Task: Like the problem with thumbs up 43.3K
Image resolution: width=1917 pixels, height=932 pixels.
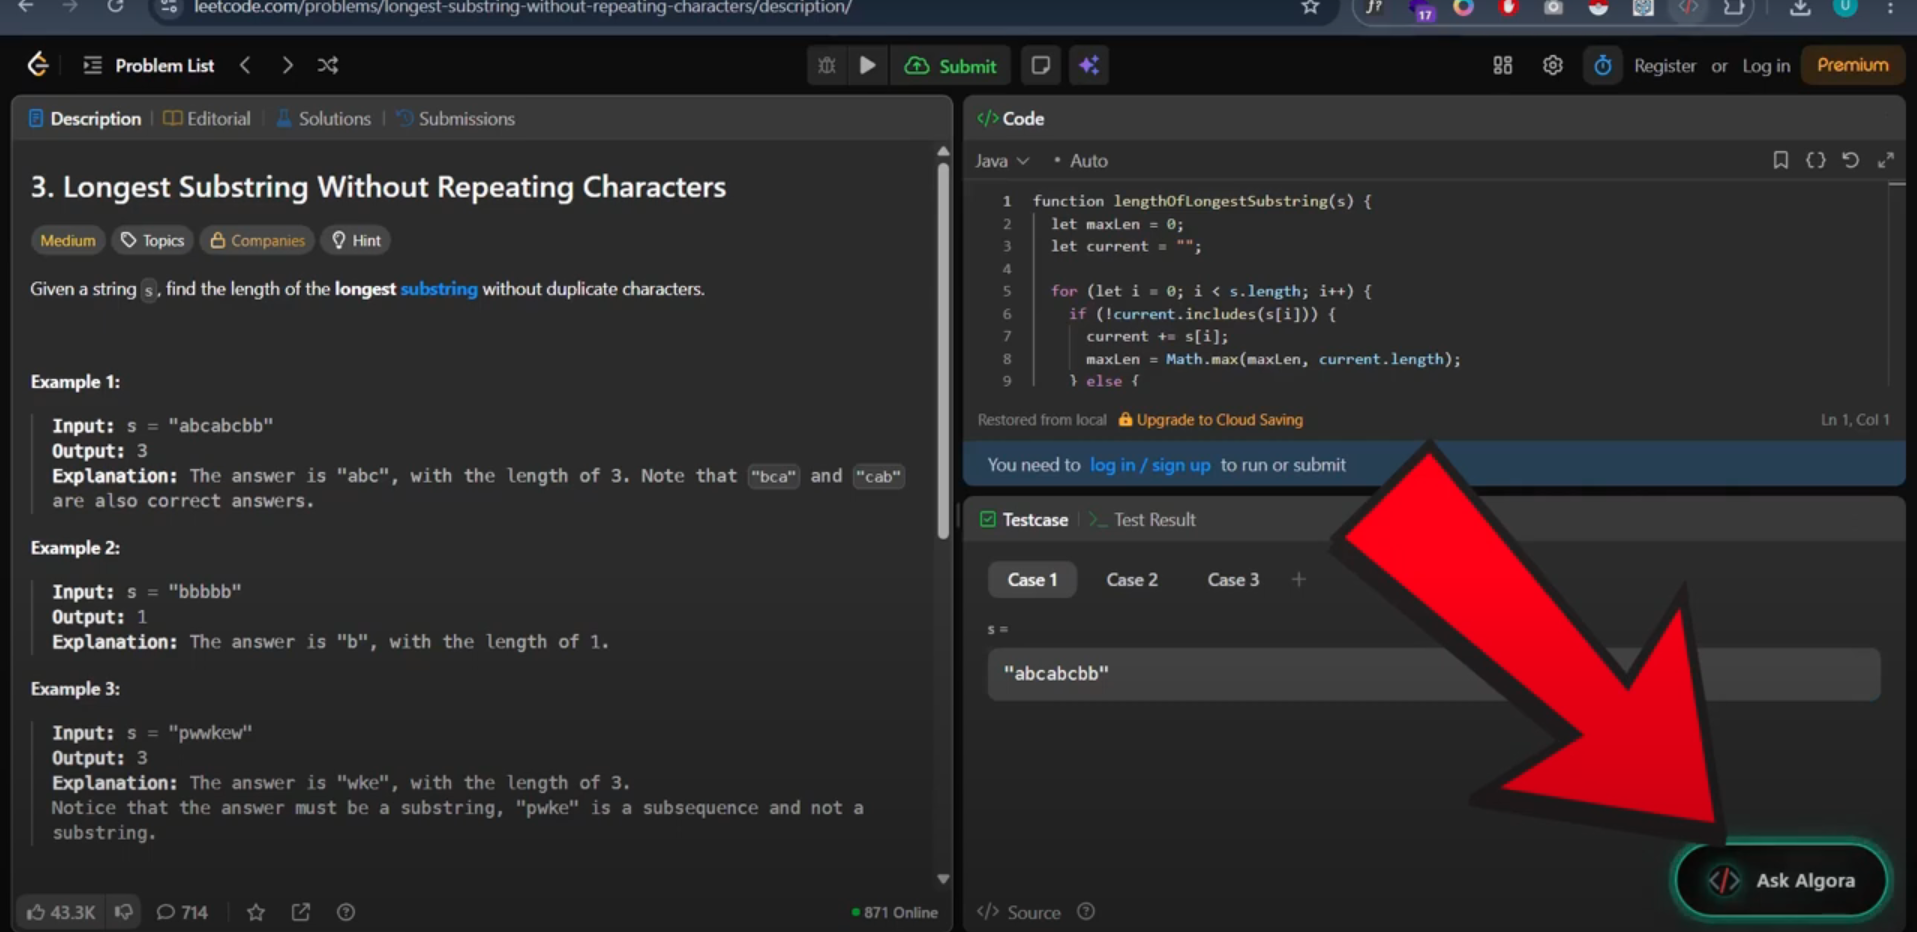Action: coord(60,912)
